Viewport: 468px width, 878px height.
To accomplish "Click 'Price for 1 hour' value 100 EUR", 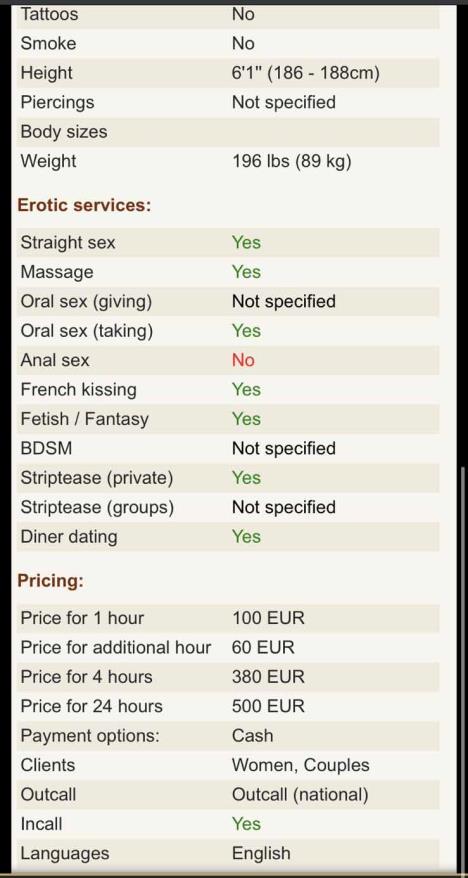I will [x=268, y=618].
